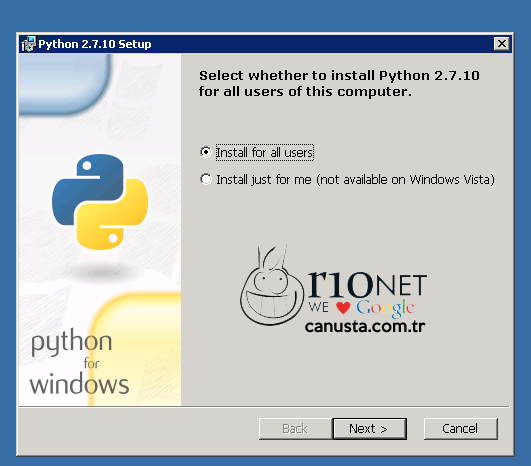
Task: Click the yellow rounded shape in banner
Action: (x=136, y=349)
